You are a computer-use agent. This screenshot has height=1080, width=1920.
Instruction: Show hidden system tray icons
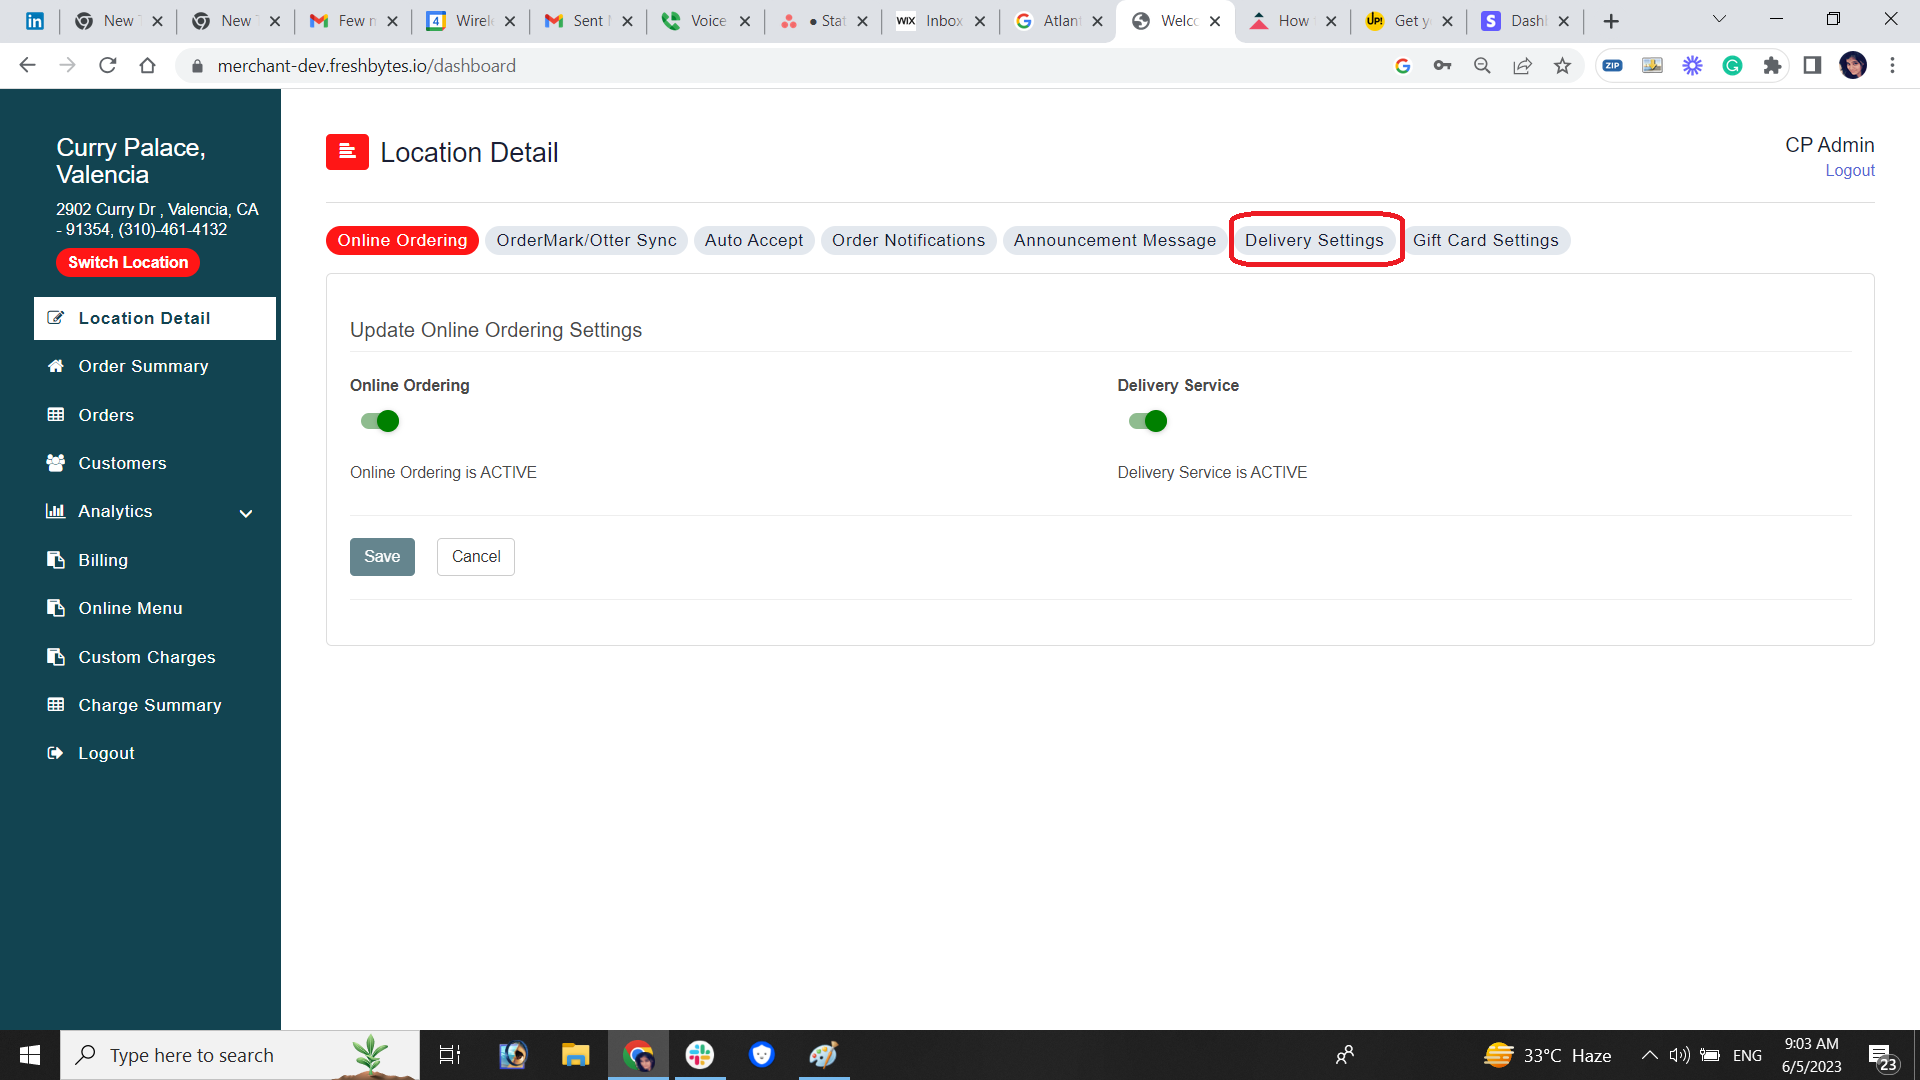pos(1649,1055)
